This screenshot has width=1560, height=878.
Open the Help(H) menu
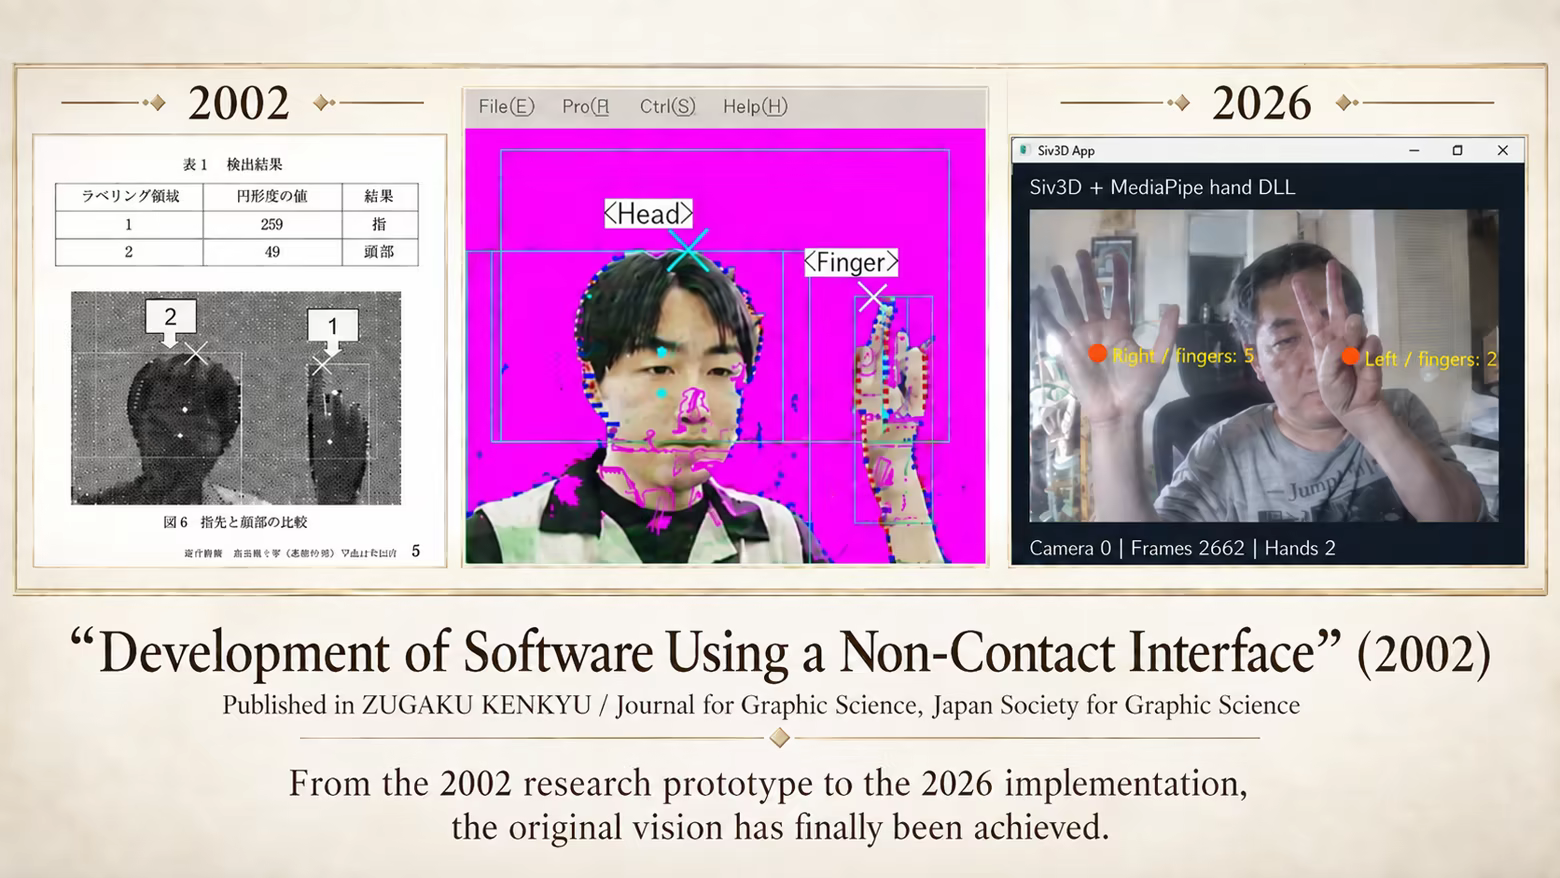pyautogui.click(x=755, y=106)
